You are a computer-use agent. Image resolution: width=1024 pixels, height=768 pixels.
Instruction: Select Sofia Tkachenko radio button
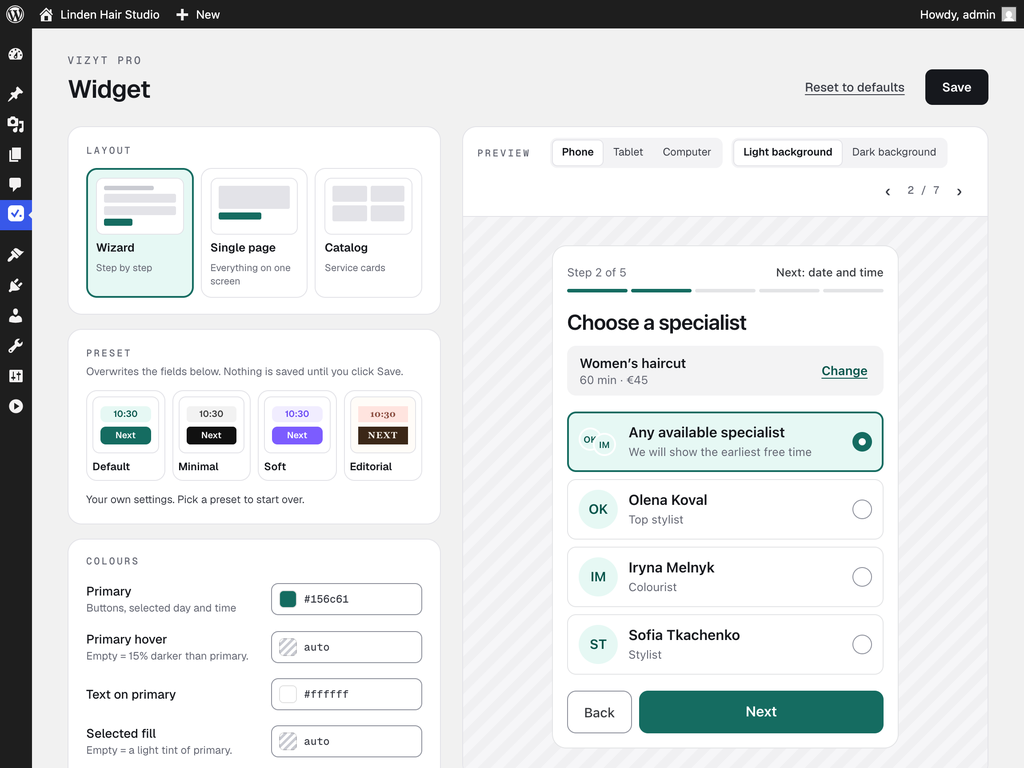click(x=862, y=645)
